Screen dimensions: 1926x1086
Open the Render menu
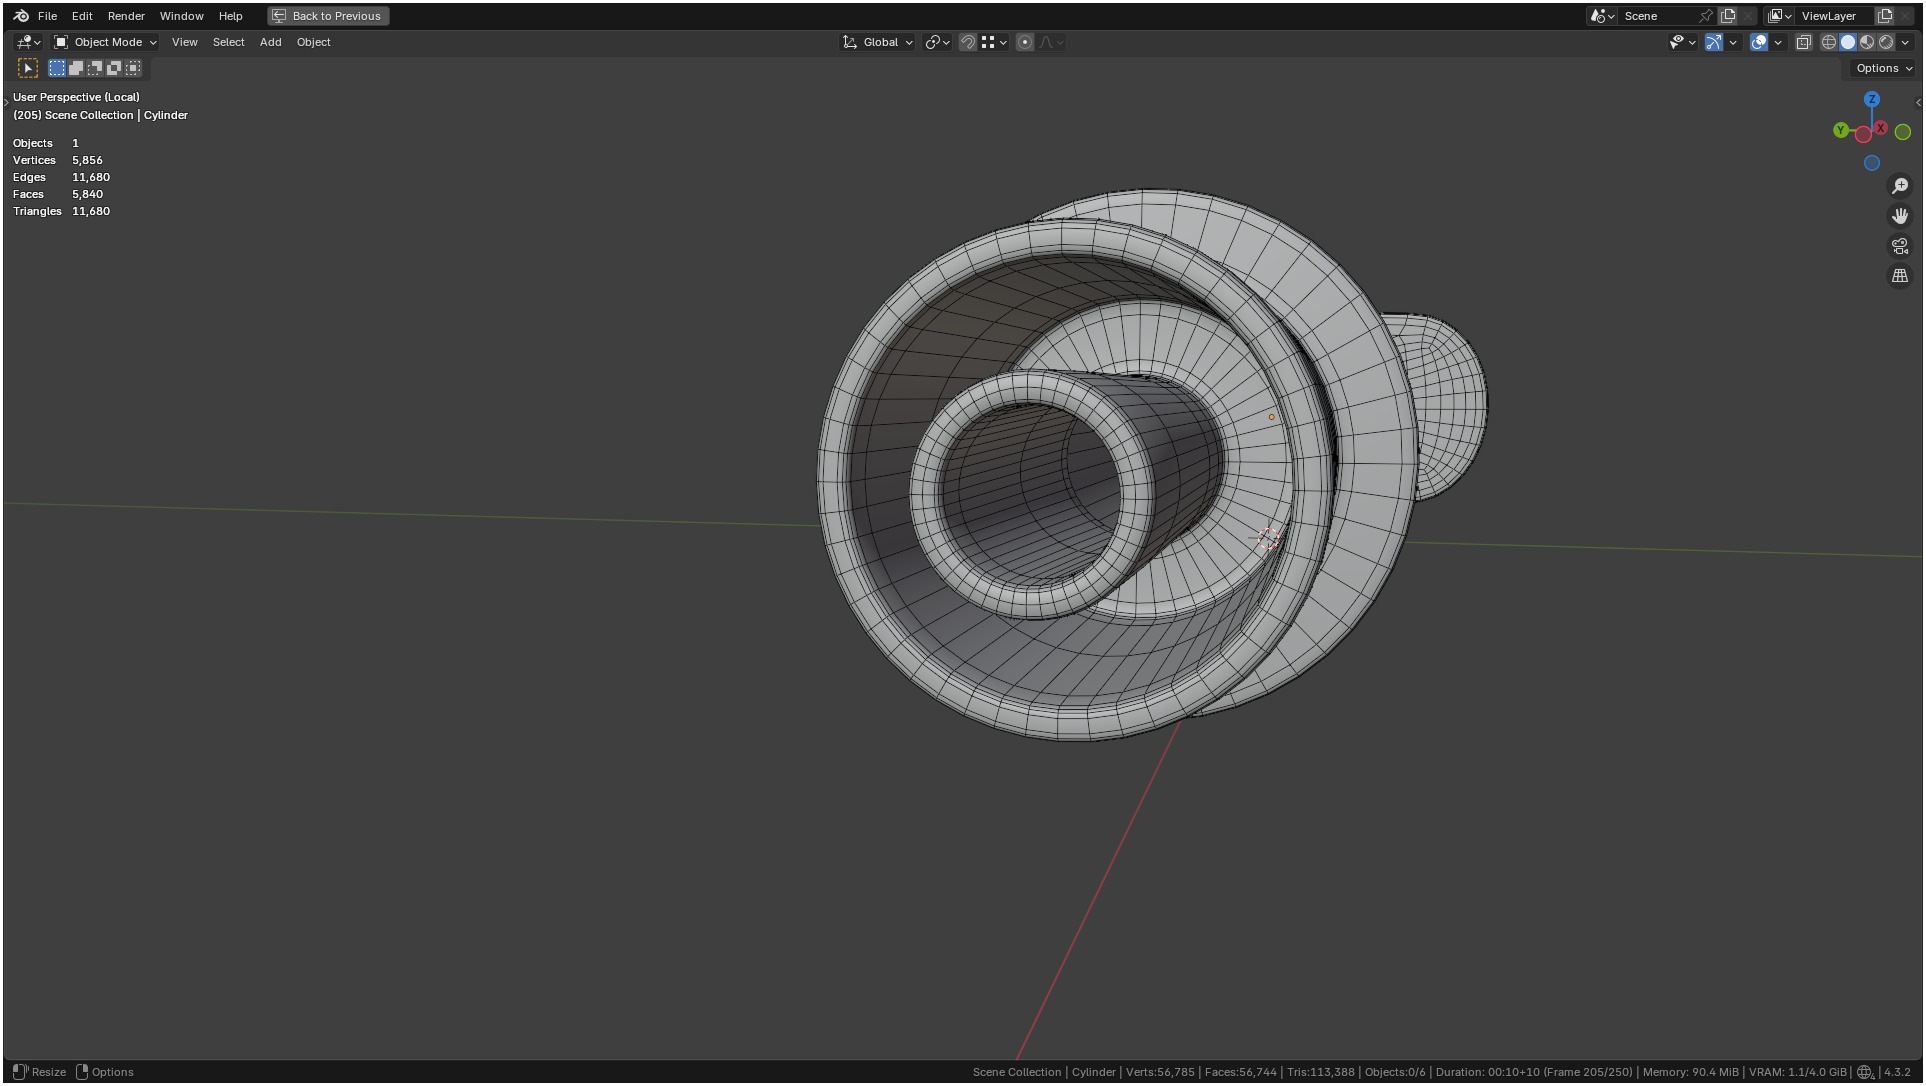coord(126,16)
